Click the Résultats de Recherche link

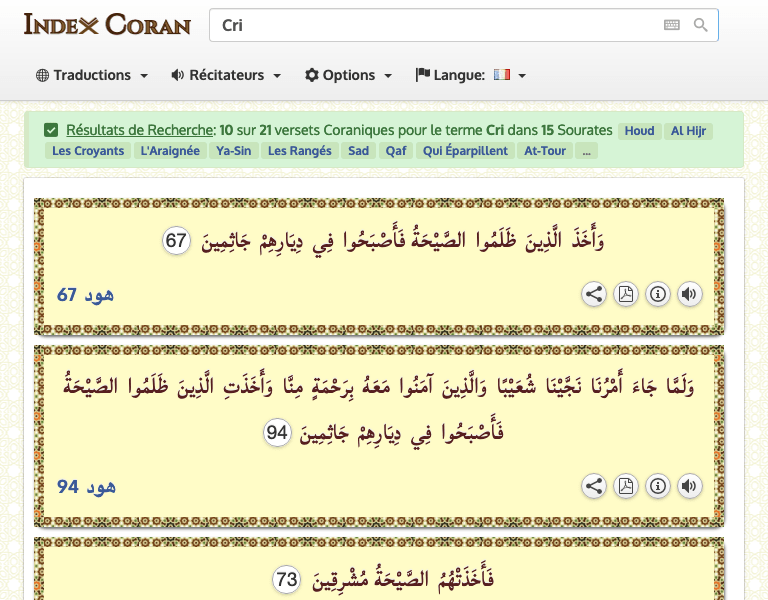[140, 130]
